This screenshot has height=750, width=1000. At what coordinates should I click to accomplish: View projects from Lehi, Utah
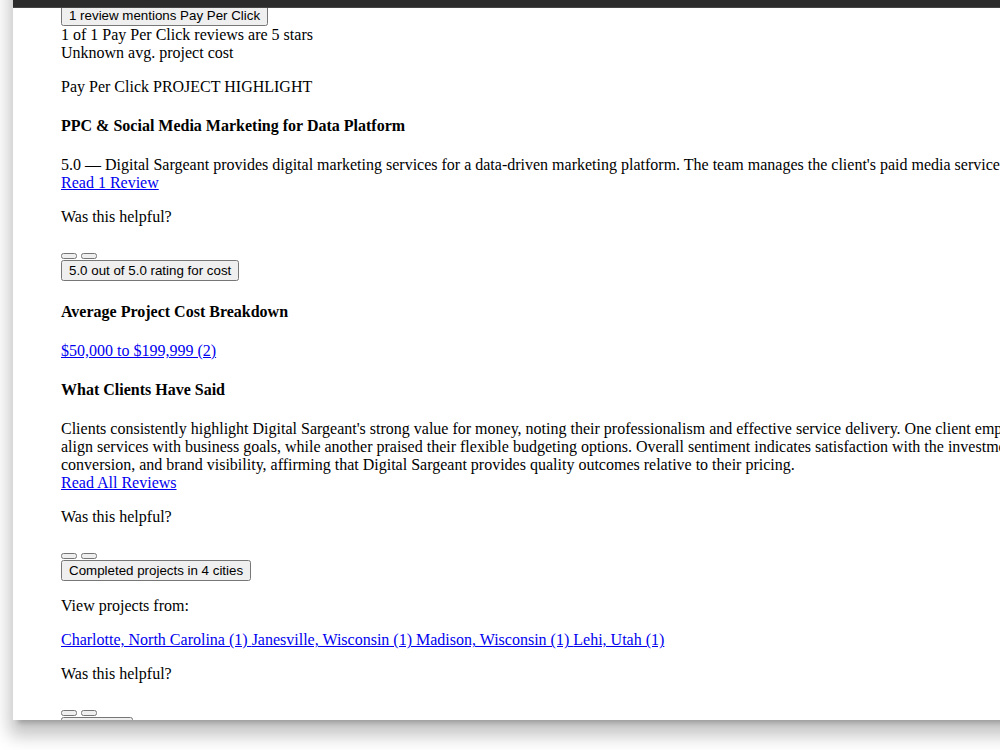pos(619,640)
